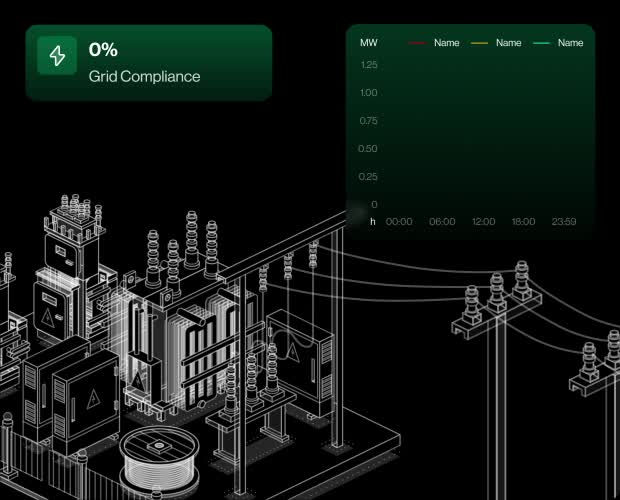Viewport: 620px width, 500px height.
Task: Click the lightning bolt icon
Action: point(57,55)
